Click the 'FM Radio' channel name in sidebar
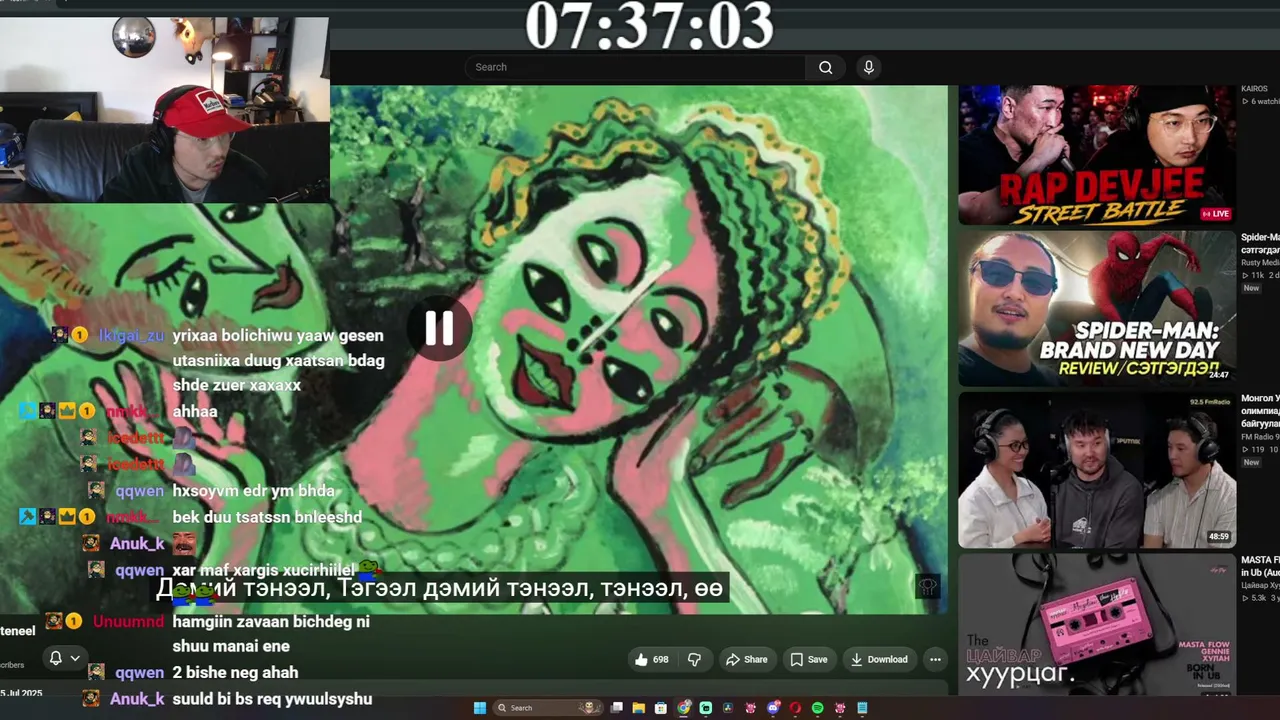 [1260, 436]
